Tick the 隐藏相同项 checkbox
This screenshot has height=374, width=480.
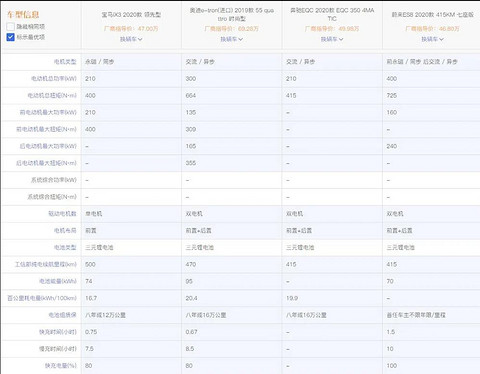tap(10, 26)
